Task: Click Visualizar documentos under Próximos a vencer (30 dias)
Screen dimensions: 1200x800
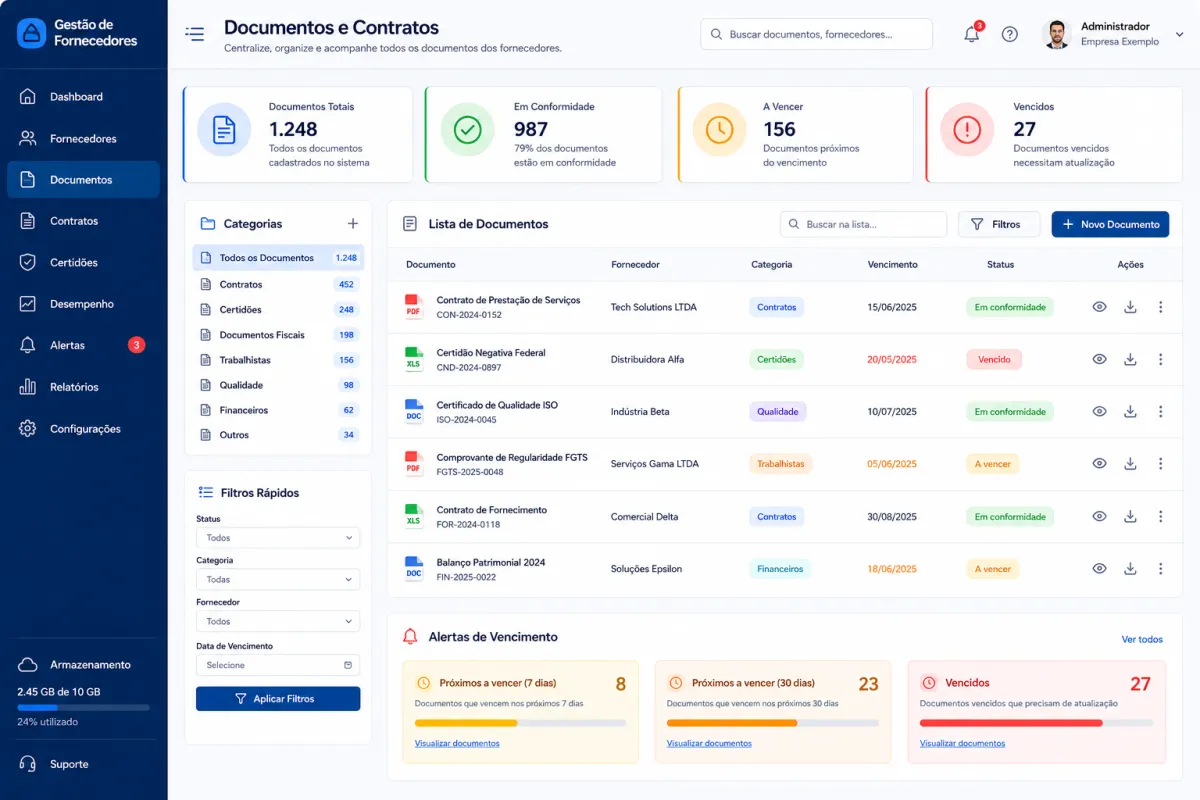Action: pos(709,743)
